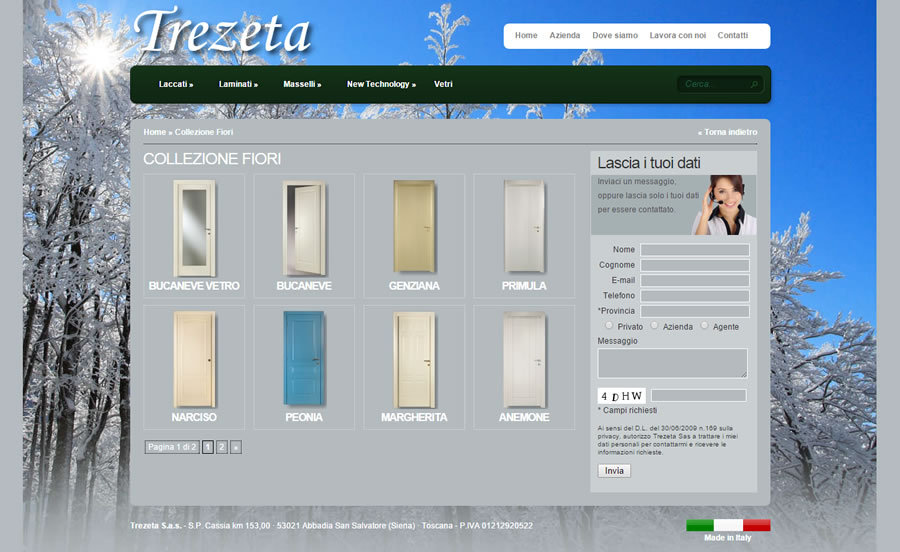Open the Genziana door image

(x=413, y=228)
